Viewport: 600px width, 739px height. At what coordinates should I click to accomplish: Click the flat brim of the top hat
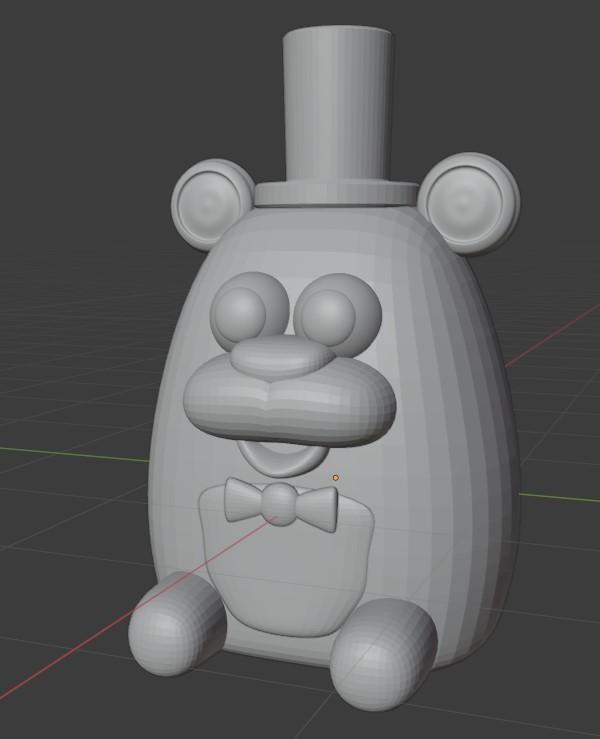pos(336,194)
